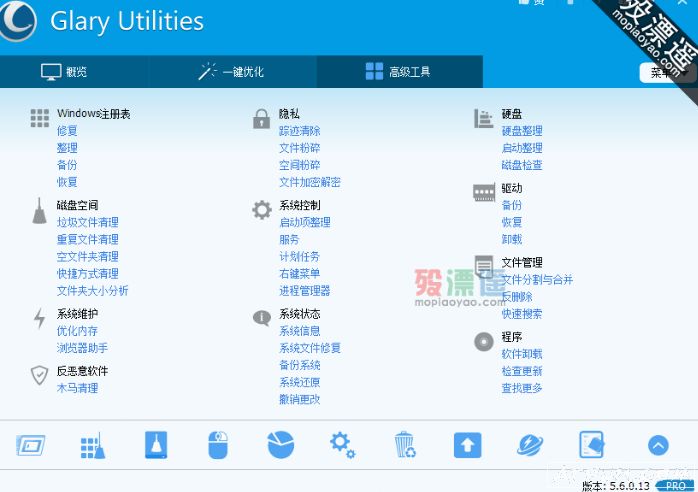
Task: Launch 空文件夹清理
Action: 88,256
